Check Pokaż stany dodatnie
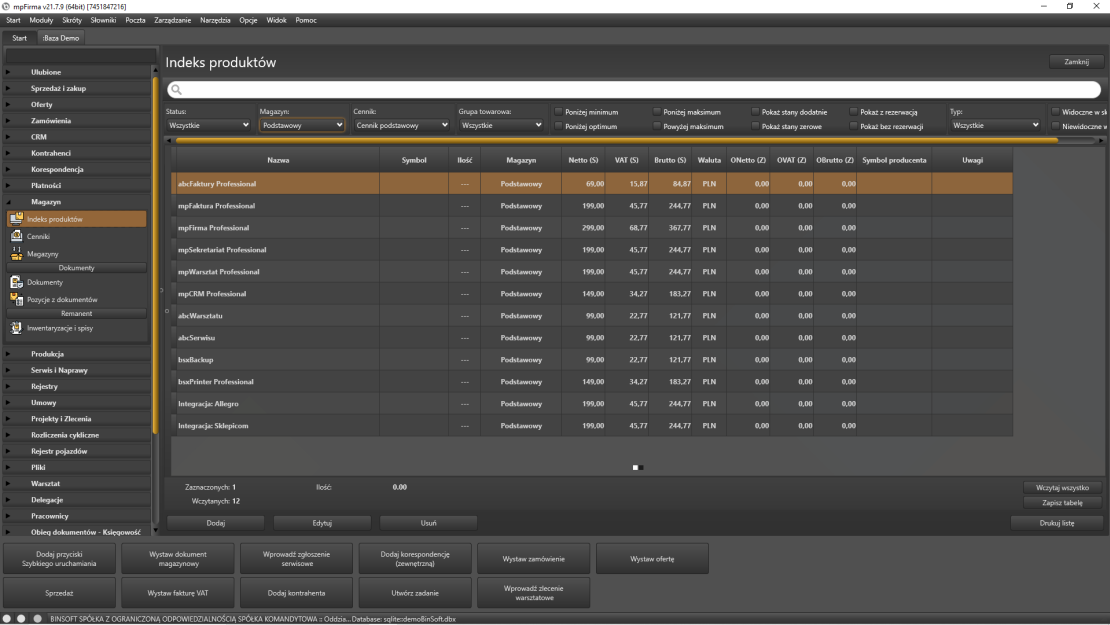This screenshot has width=1110, height=625. (x=755, y=112)
